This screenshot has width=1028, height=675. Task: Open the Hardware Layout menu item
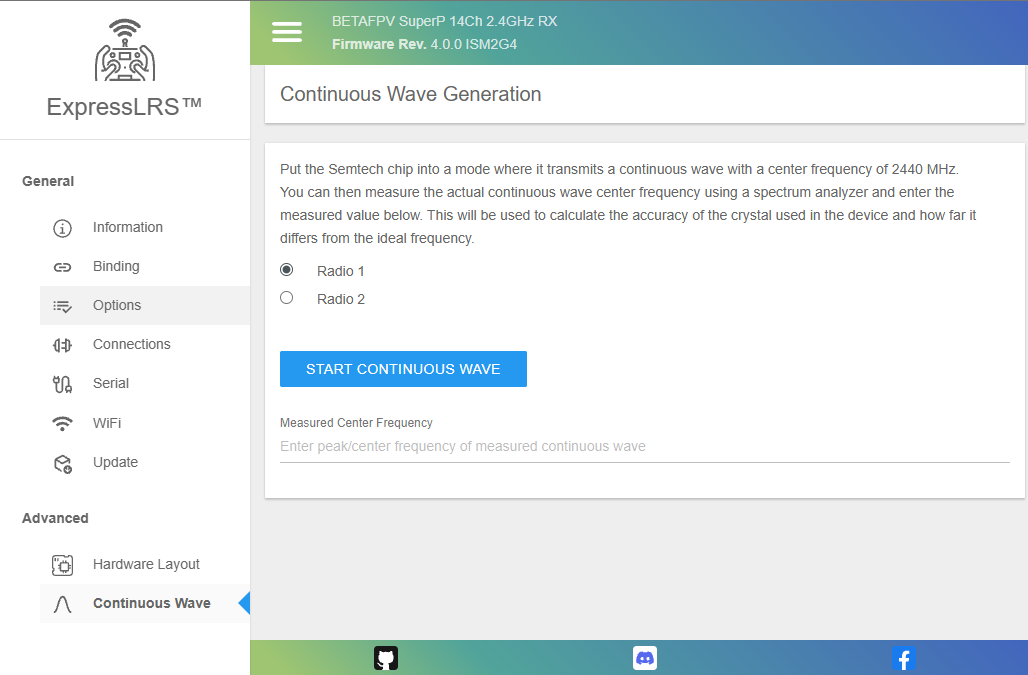click(146, 564)
